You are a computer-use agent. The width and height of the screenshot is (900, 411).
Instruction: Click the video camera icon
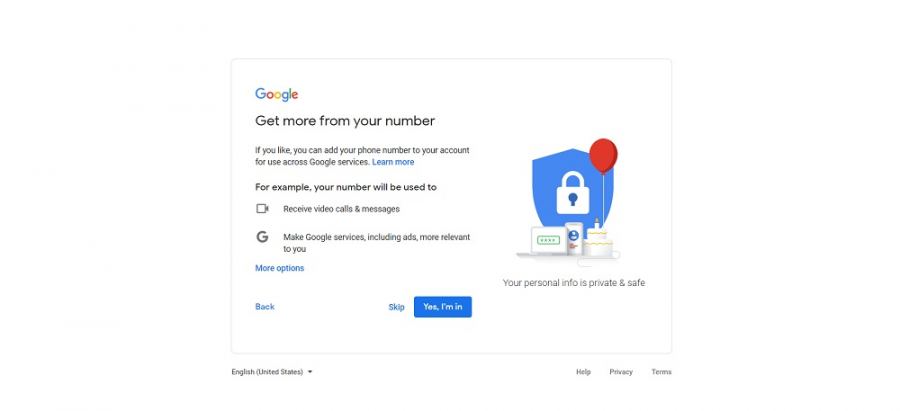coord(262,209)
